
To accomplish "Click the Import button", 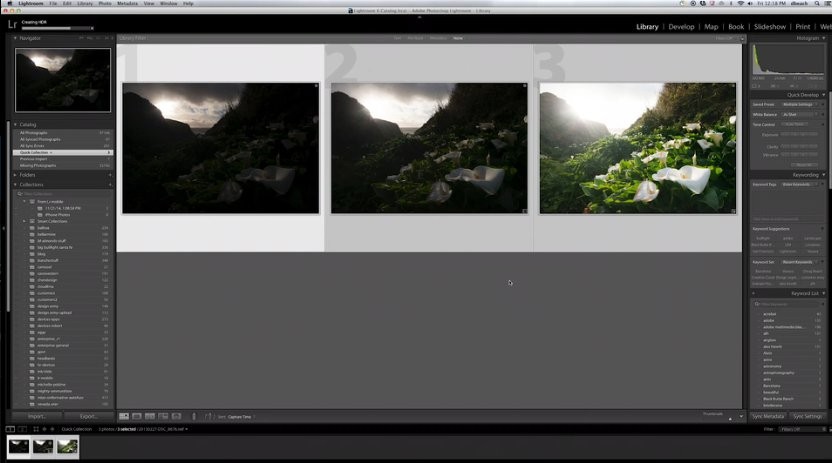I will (37, 416).
